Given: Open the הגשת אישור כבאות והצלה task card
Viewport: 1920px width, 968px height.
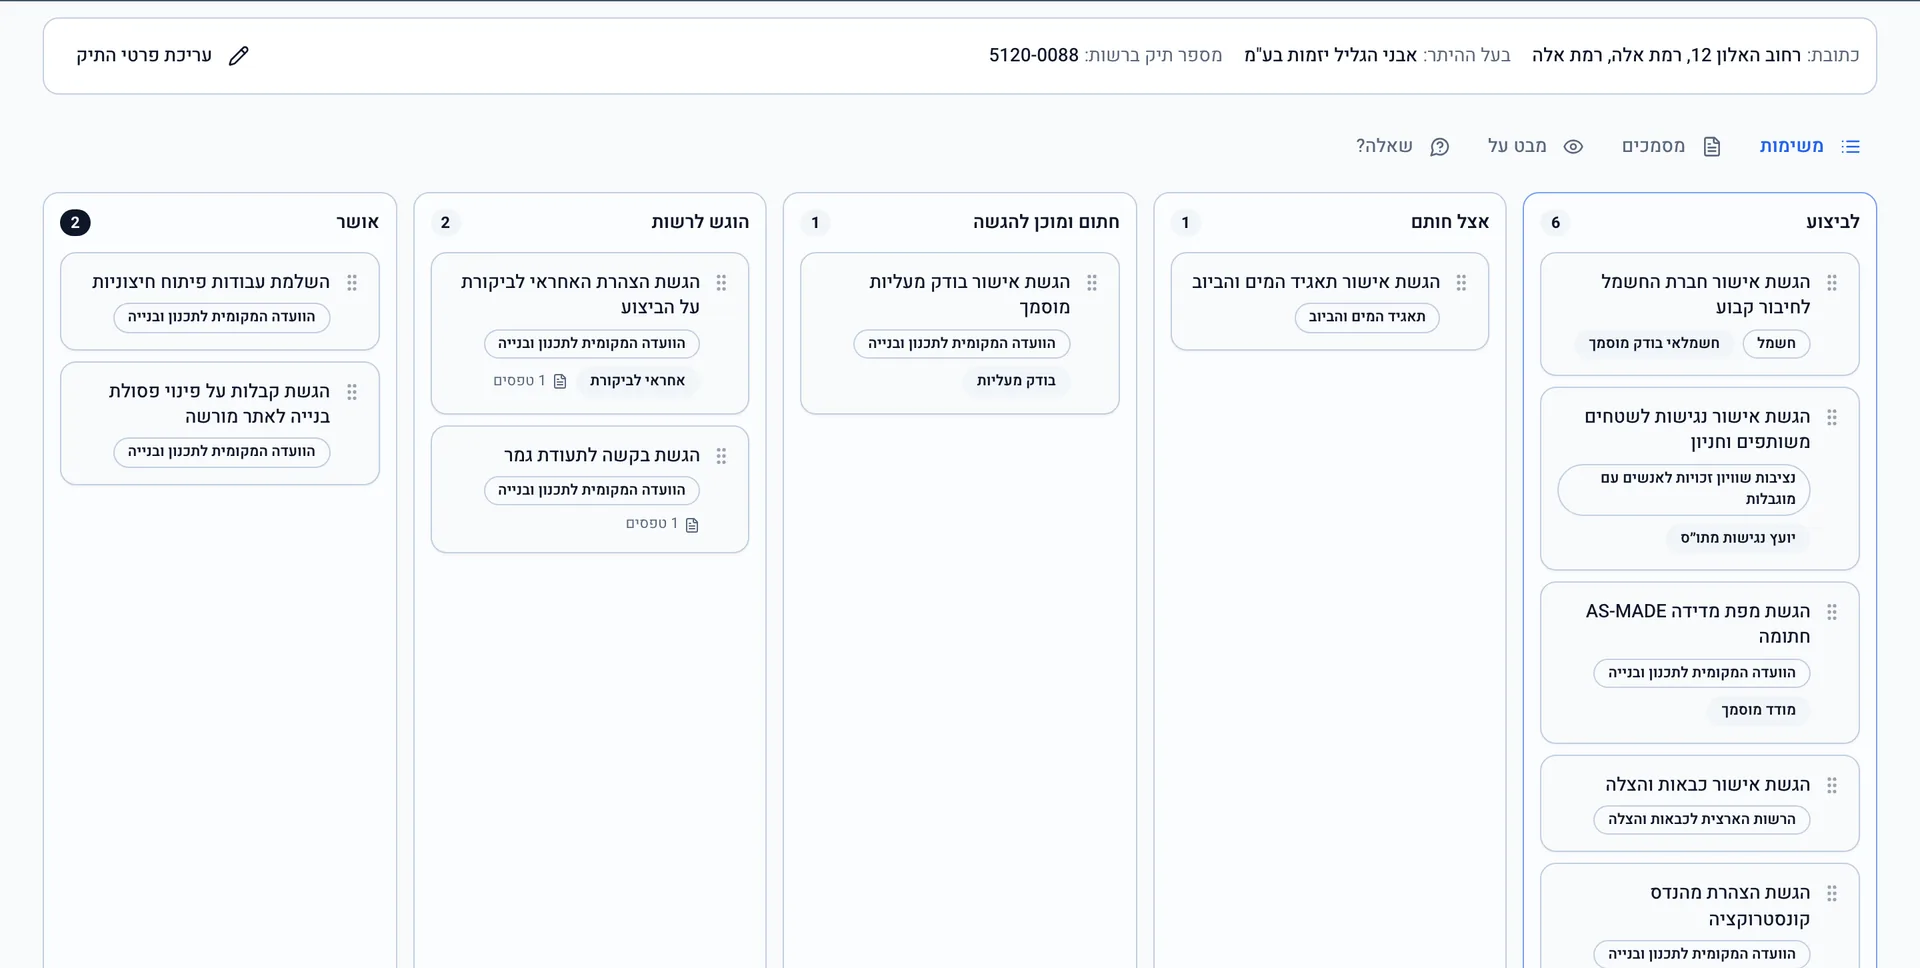Looking at the screenshot, I should point(1699,803).
